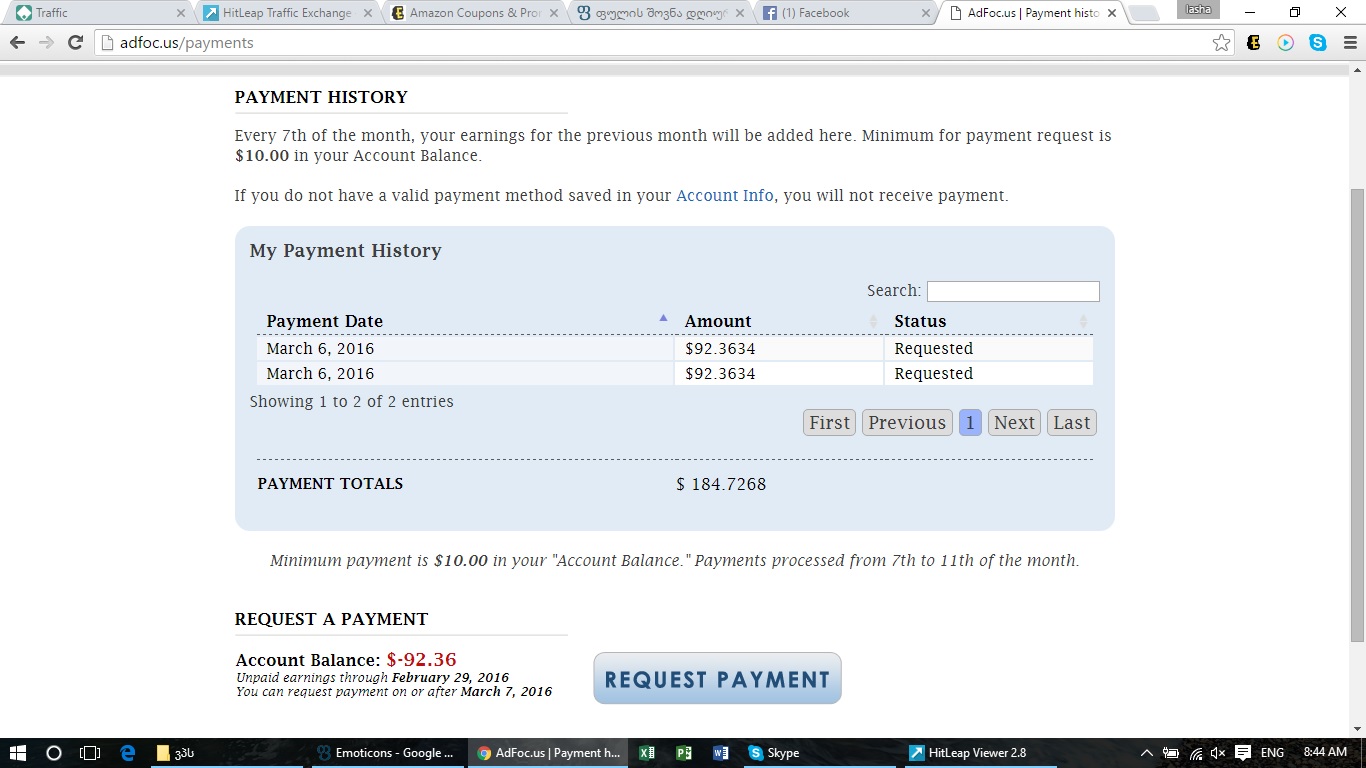Close the Traffic tab
Image resolution: width=1366 pixels, height=768 pixels.
181,13
